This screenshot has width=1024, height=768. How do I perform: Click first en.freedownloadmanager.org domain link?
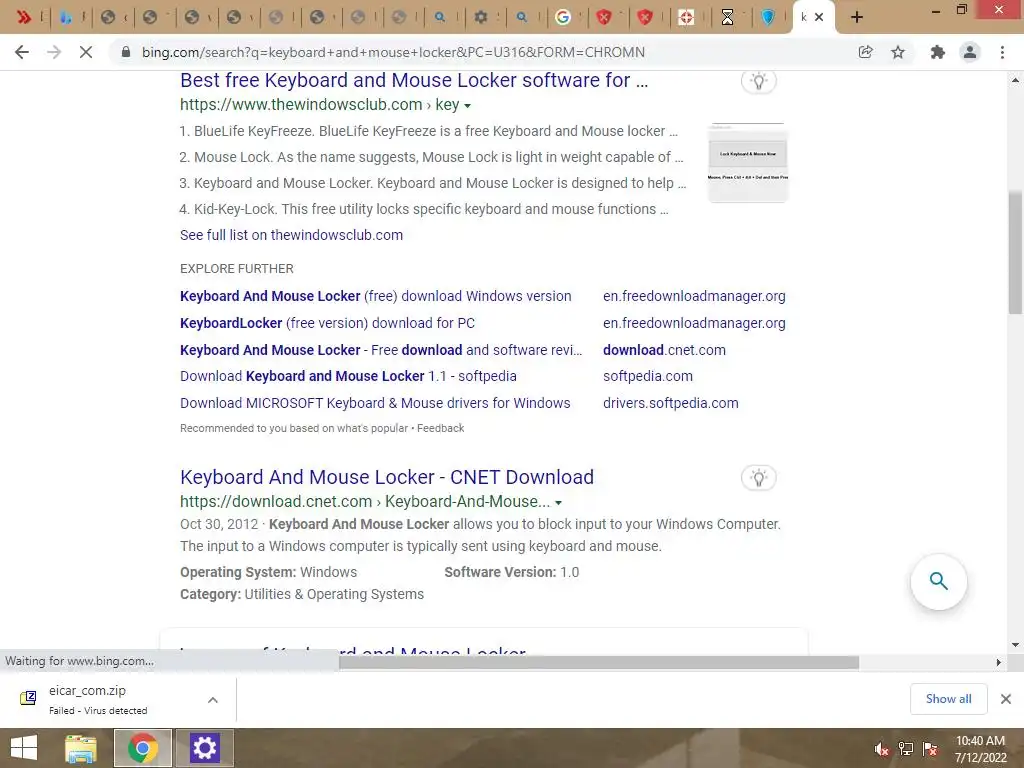(694, 296)
